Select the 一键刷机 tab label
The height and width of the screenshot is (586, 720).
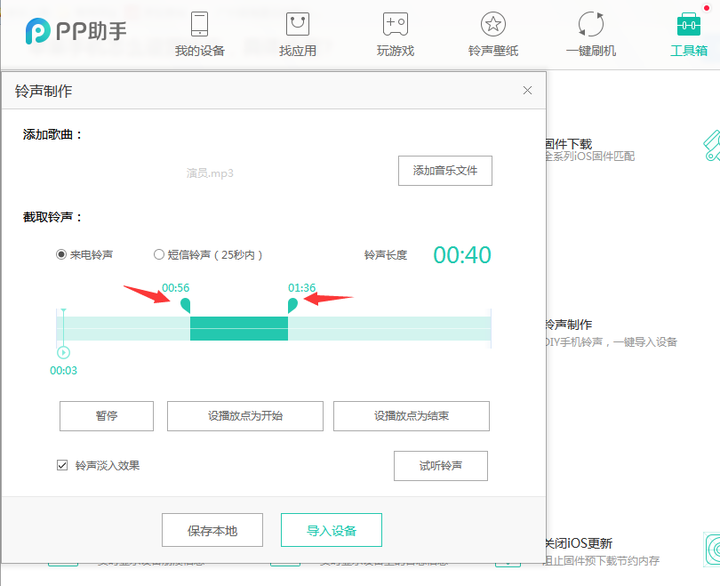coord(591,51)
